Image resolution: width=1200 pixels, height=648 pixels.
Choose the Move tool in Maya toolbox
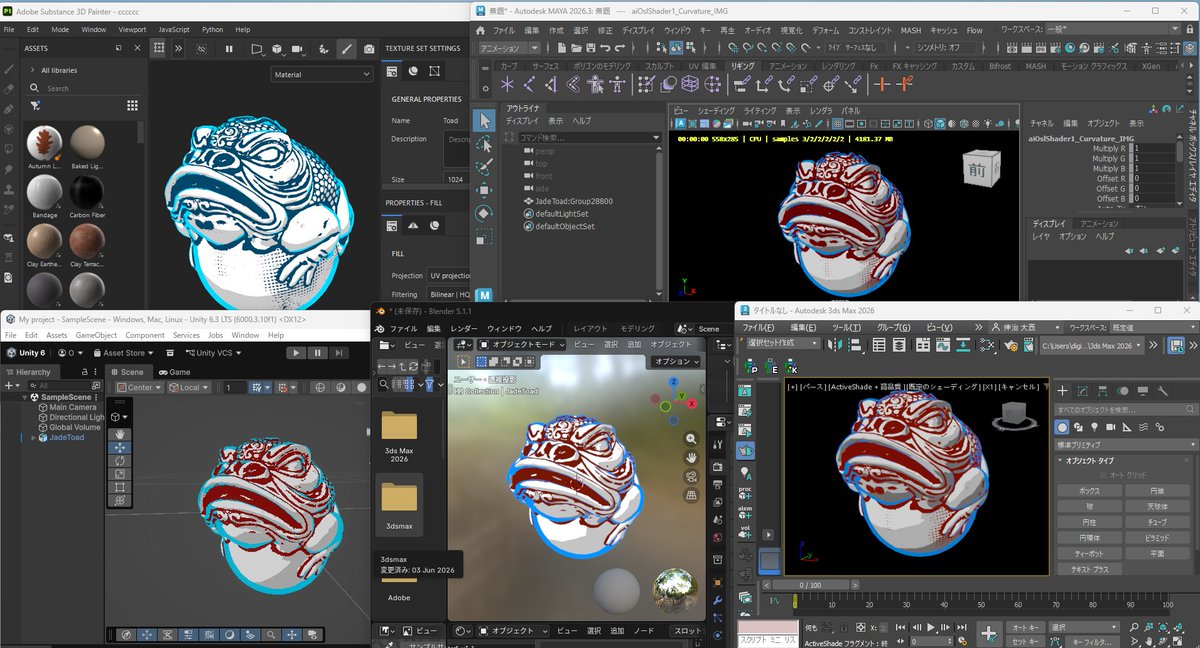click(x=484, y=190)
